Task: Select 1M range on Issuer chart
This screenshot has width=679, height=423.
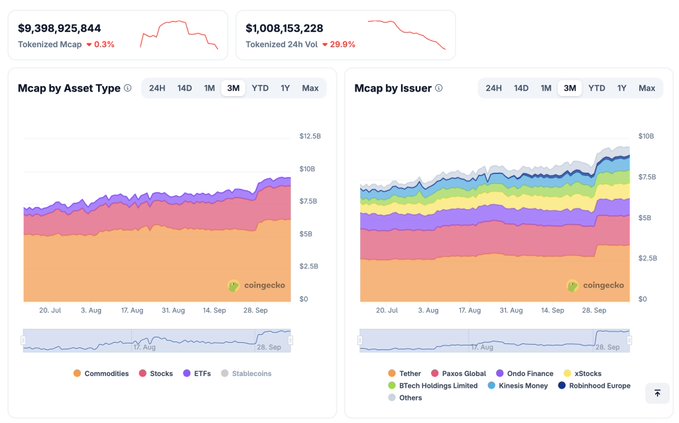Action: pos(546,88)
